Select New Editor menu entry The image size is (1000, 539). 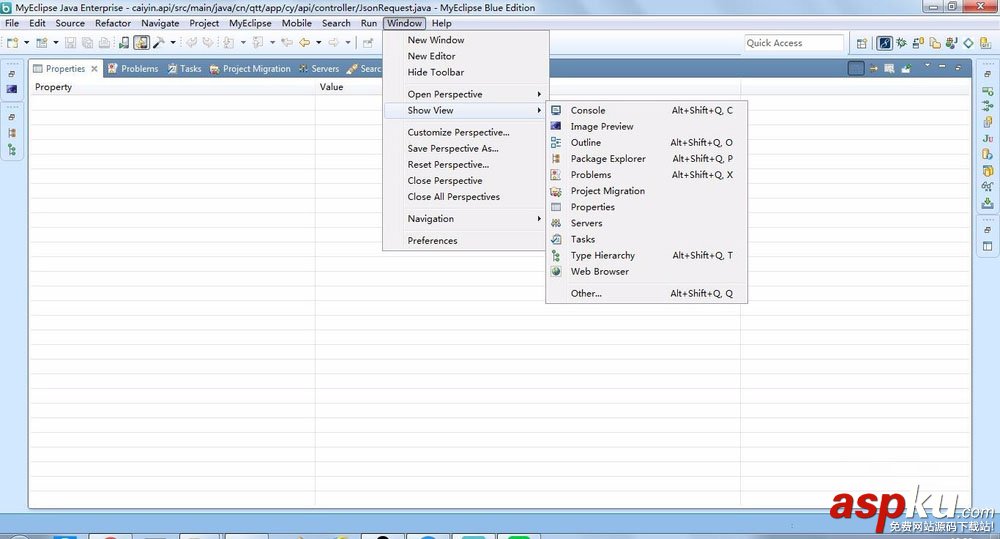coord(466,56)
